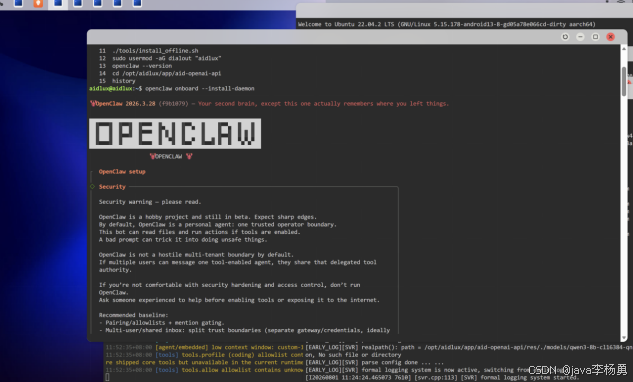Click the line 'Security warning — please read.'
Image resolution: width=633 pixels, height=382 pixels.
[x=150, y=202]
